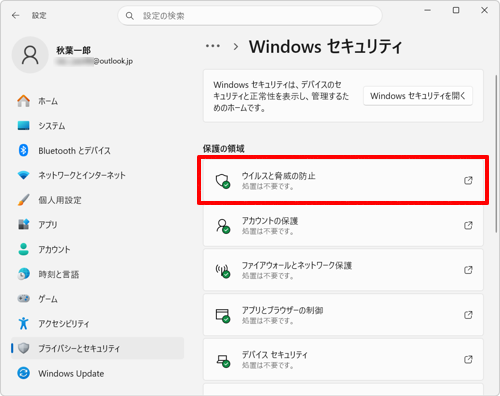Open account name 秋葉一郎
Viewport: 500px width, 396px height.
pos(73,50)
